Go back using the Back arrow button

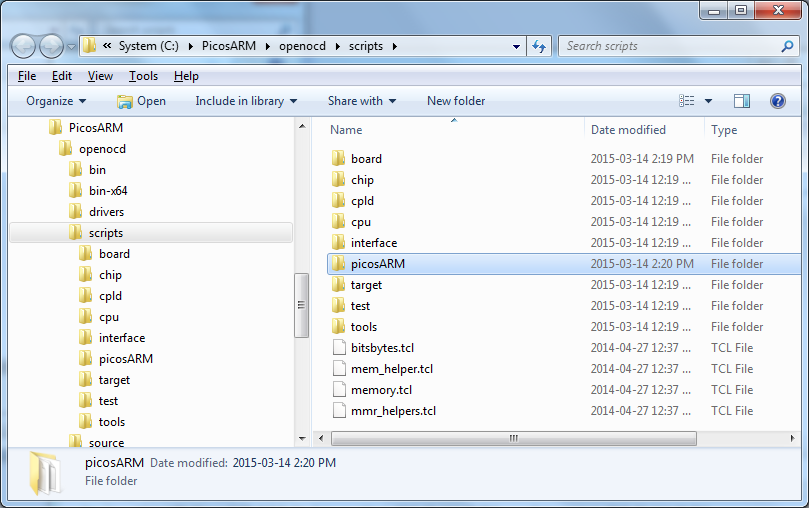point(23,46)
